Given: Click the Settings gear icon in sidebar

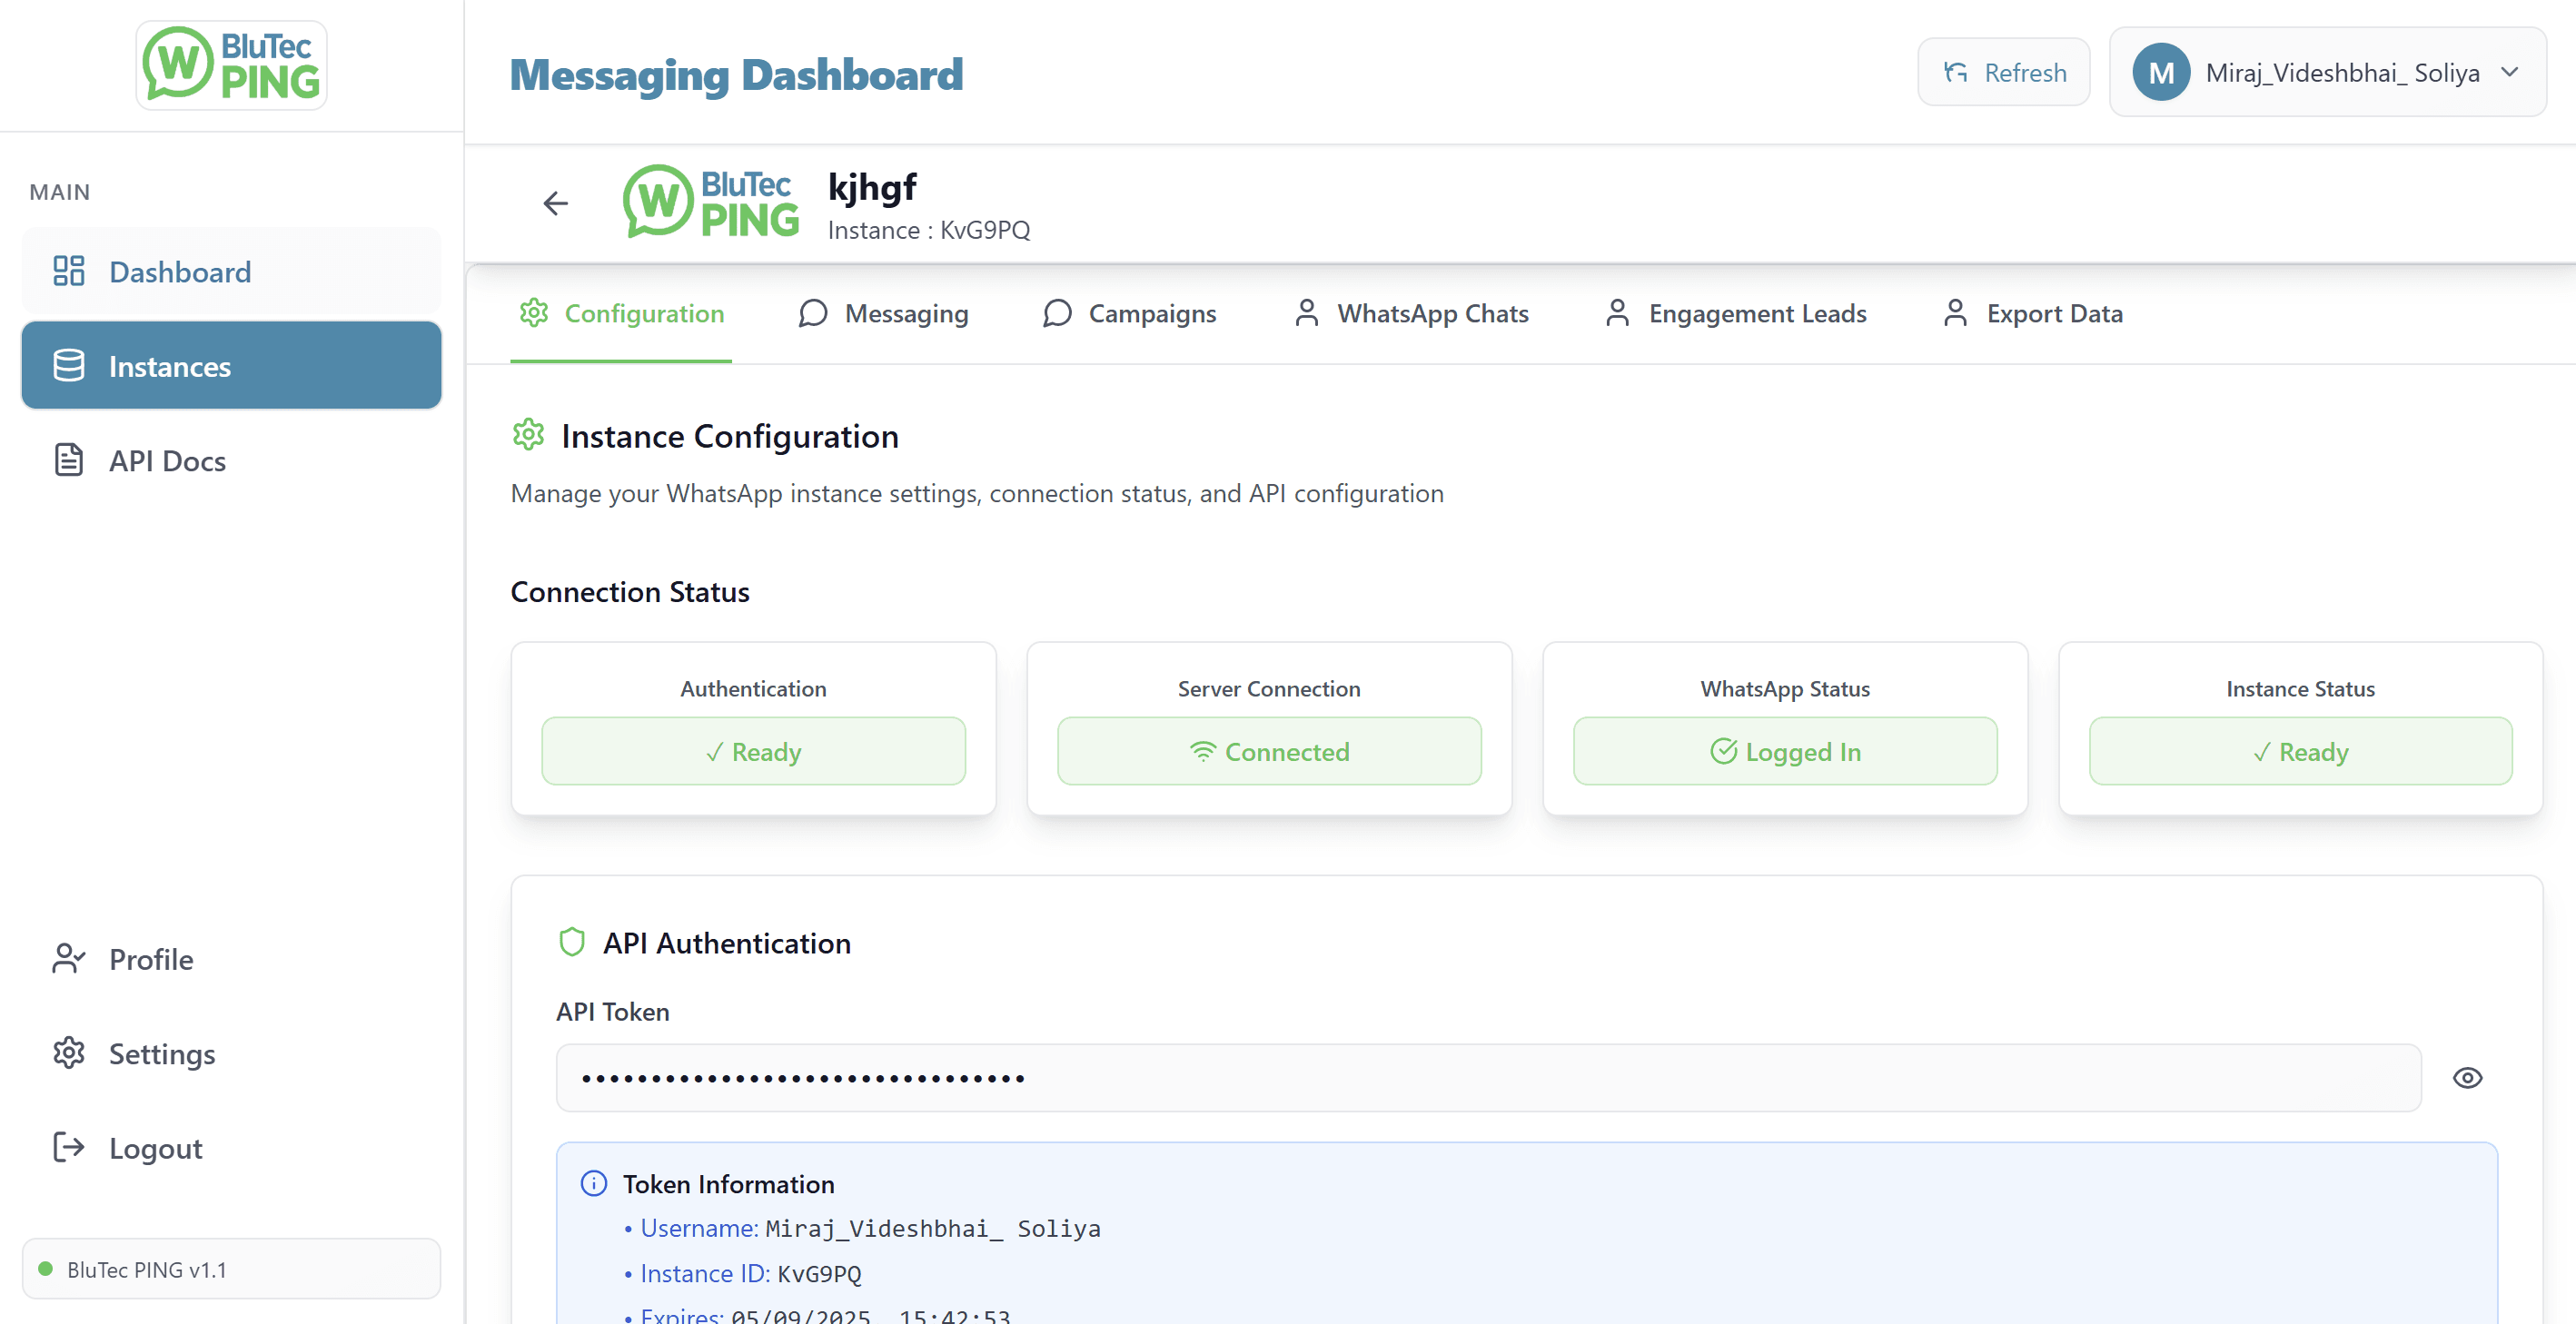Looking at the screenshot, I should 68,1053.
